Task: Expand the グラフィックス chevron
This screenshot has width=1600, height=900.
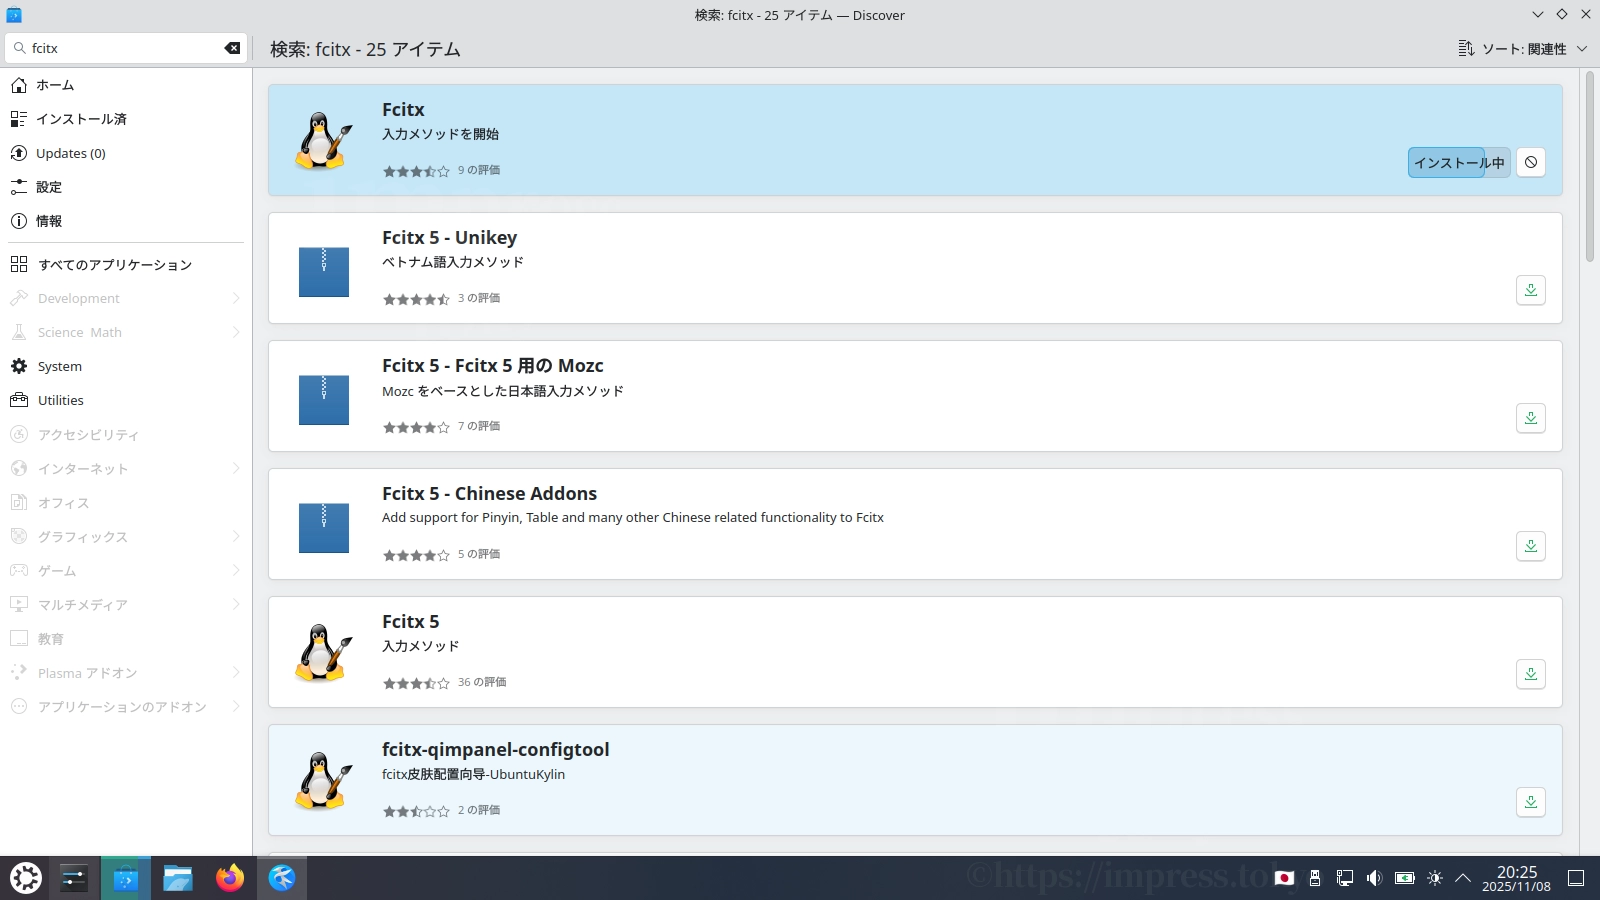Action: pyautogui.click(x=236, y=536)
